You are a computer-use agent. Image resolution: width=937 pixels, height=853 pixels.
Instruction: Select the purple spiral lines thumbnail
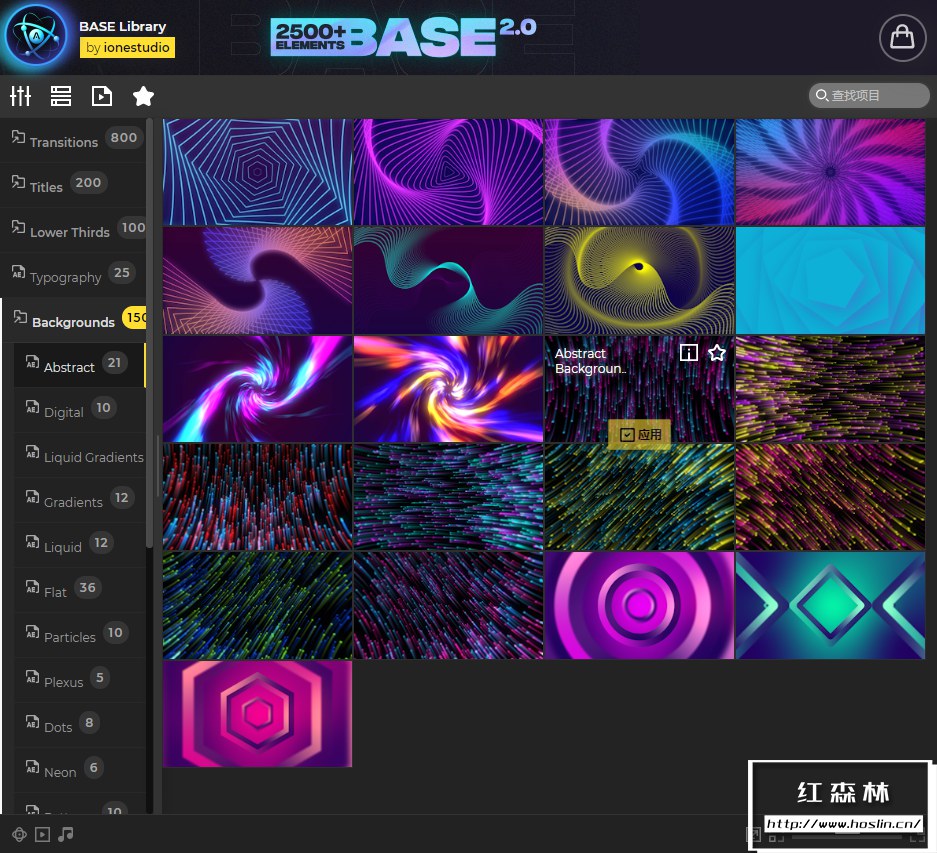448,172
